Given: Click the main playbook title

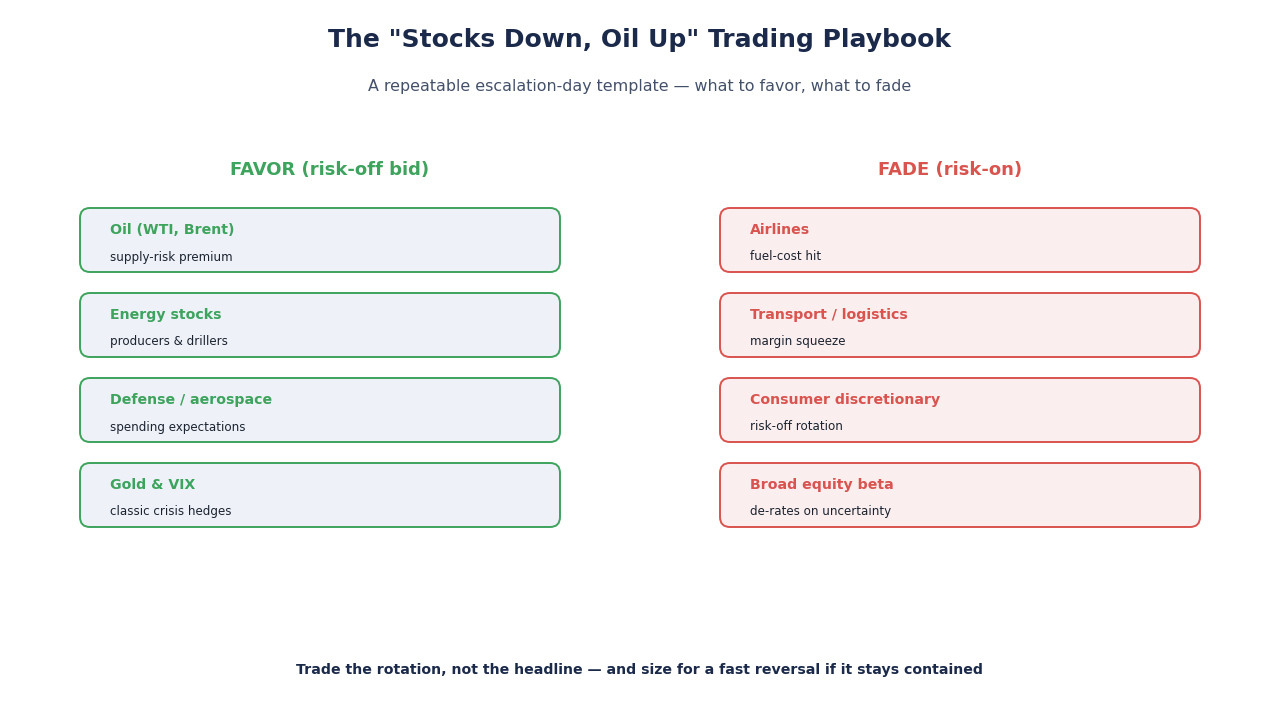Looking at the screenshot, I should (x=639, y=40).
